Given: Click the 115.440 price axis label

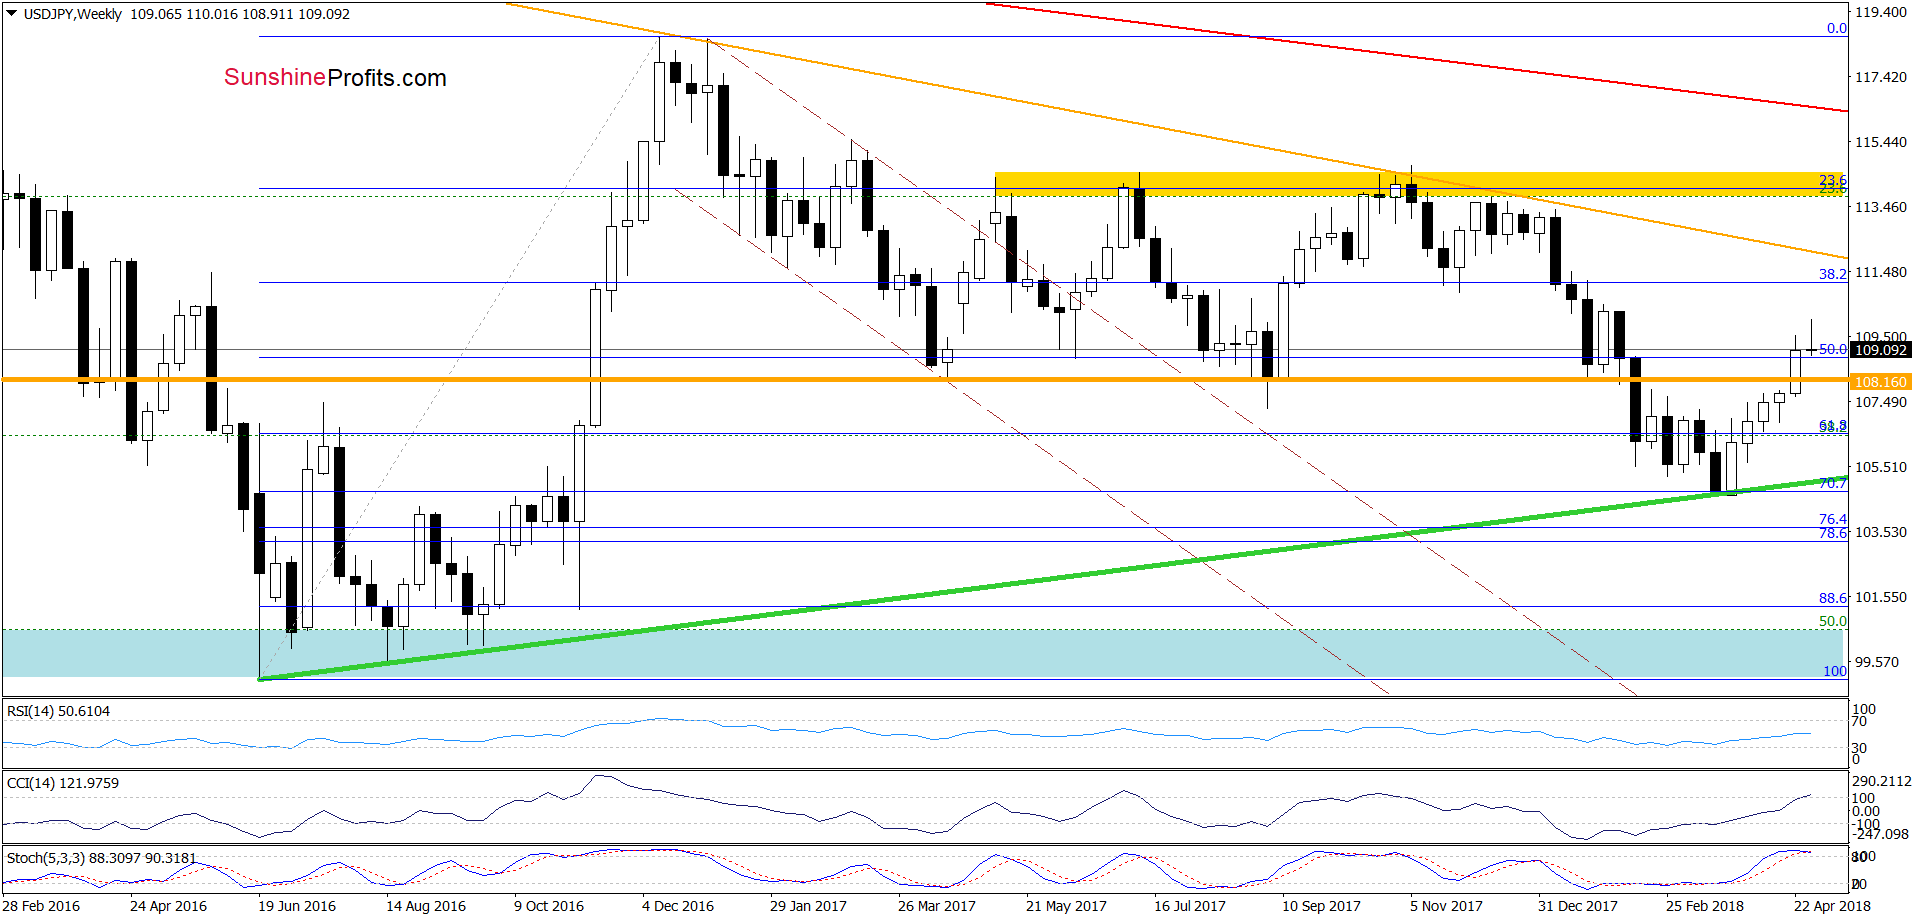Looking at the screenshot, I should click(x=1881, y=142).
